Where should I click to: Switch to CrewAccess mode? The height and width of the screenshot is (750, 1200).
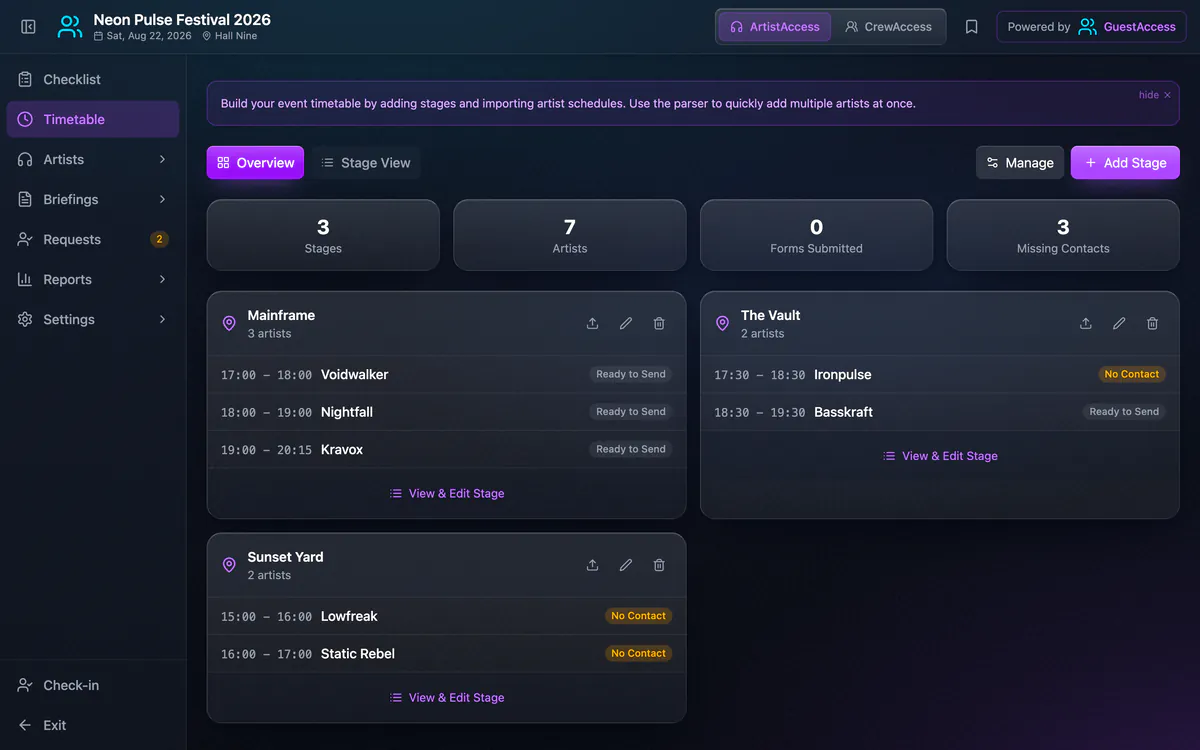[888, 27]
